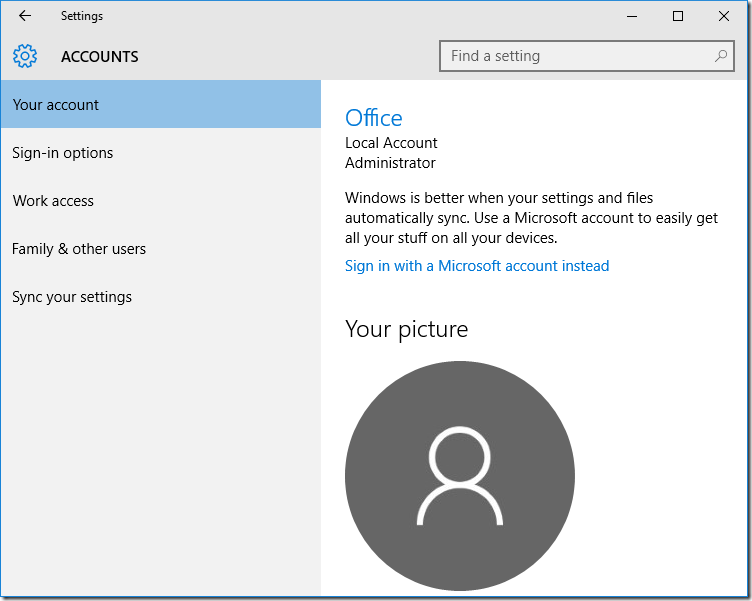Viewport: 752px width, 601px height.
Task: Select Your account in the sidebar
Action: (161, 105)
